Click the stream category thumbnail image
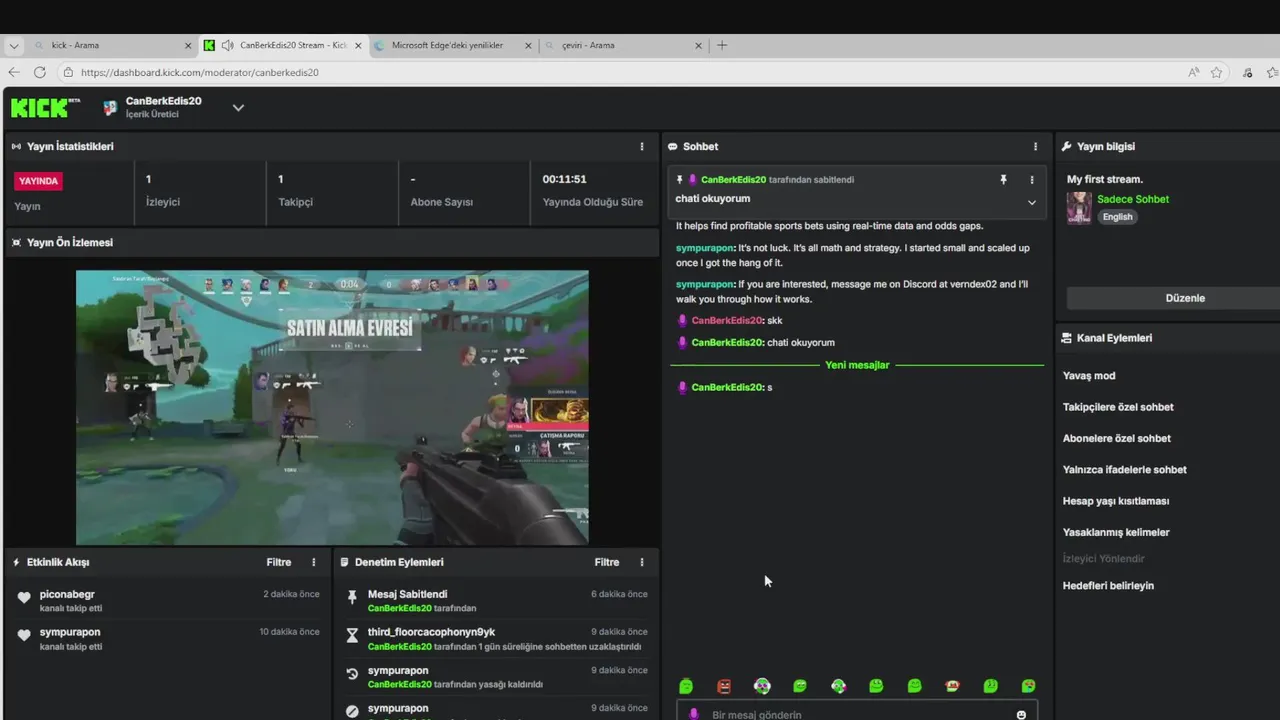Image resolution: width=1280 pixels, height=720 pixels. [x=1079, y=208]
